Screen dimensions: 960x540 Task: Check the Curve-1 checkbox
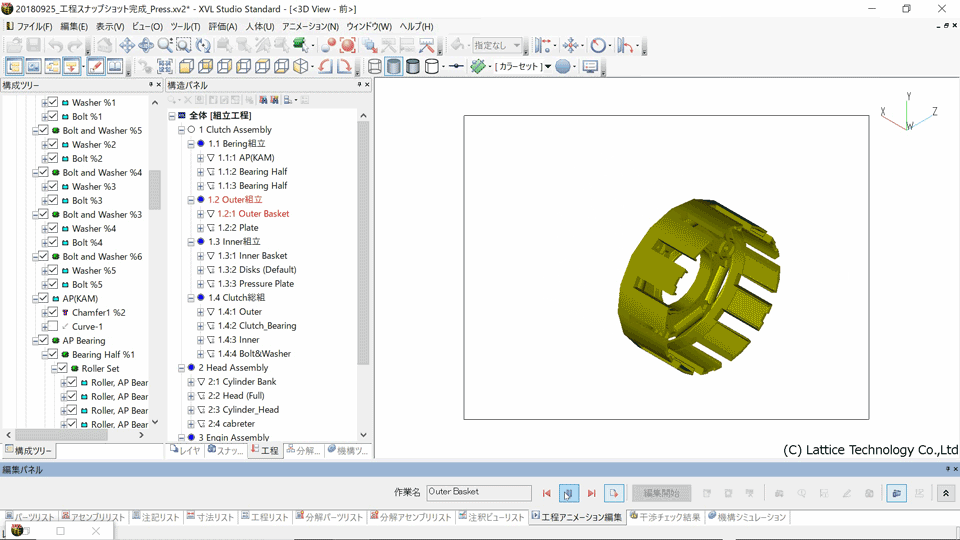tap(53, 326)
